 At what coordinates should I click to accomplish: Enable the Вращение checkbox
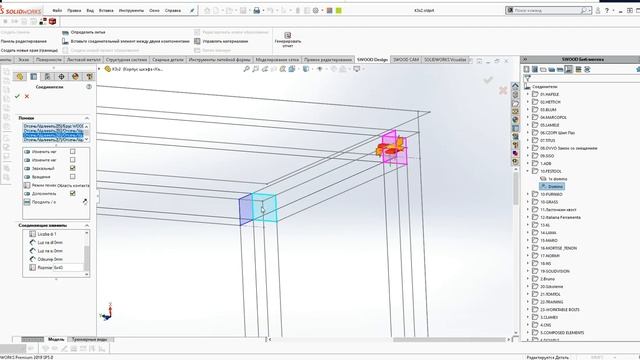73,177
